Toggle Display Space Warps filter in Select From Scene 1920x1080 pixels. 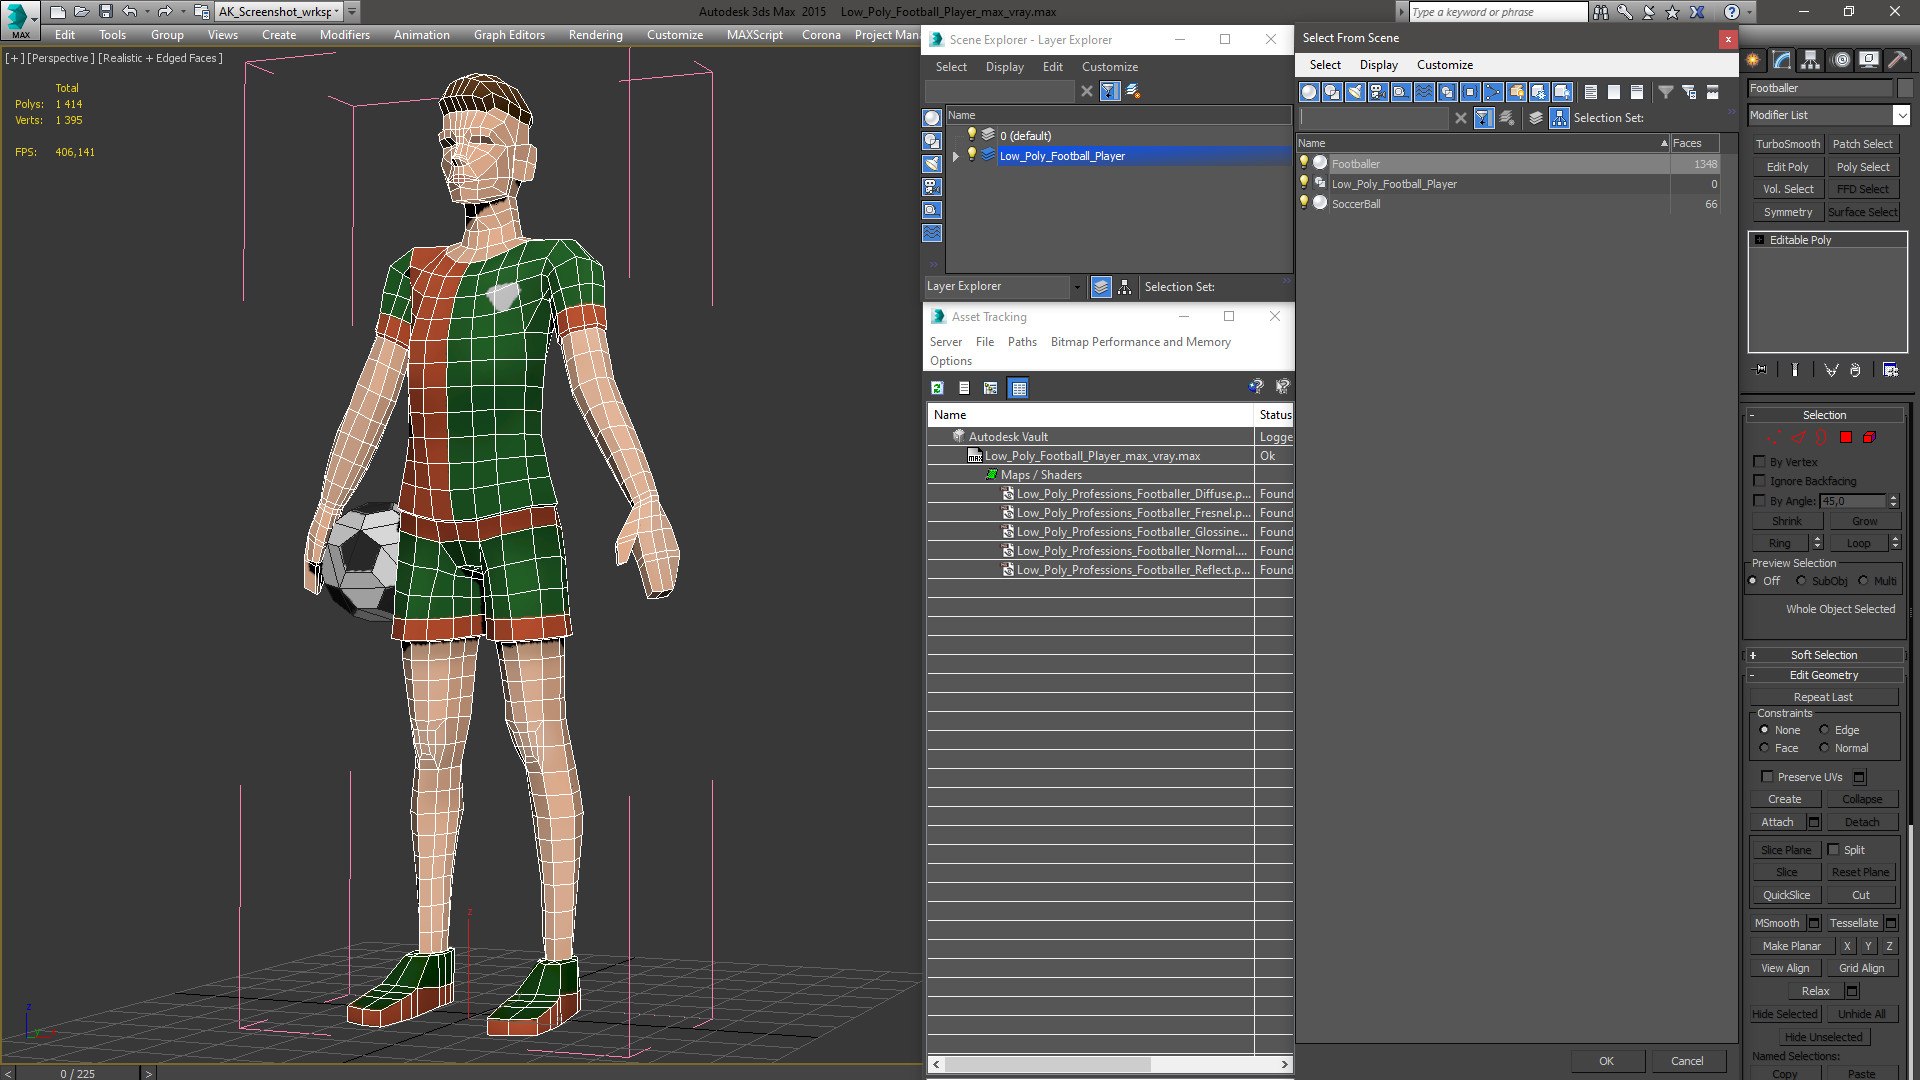[1424, 92]
